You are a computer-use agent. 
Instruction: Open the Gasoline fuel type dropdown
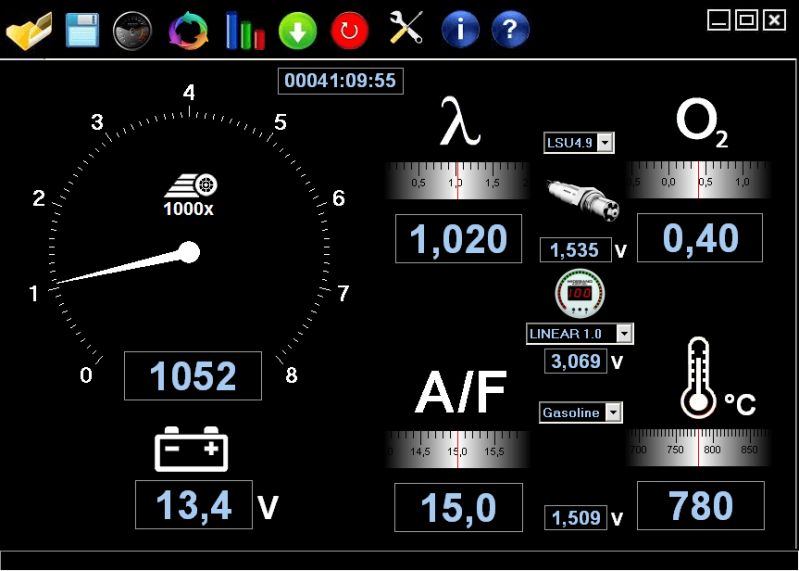pyautogui.click(x=581, y=412)
